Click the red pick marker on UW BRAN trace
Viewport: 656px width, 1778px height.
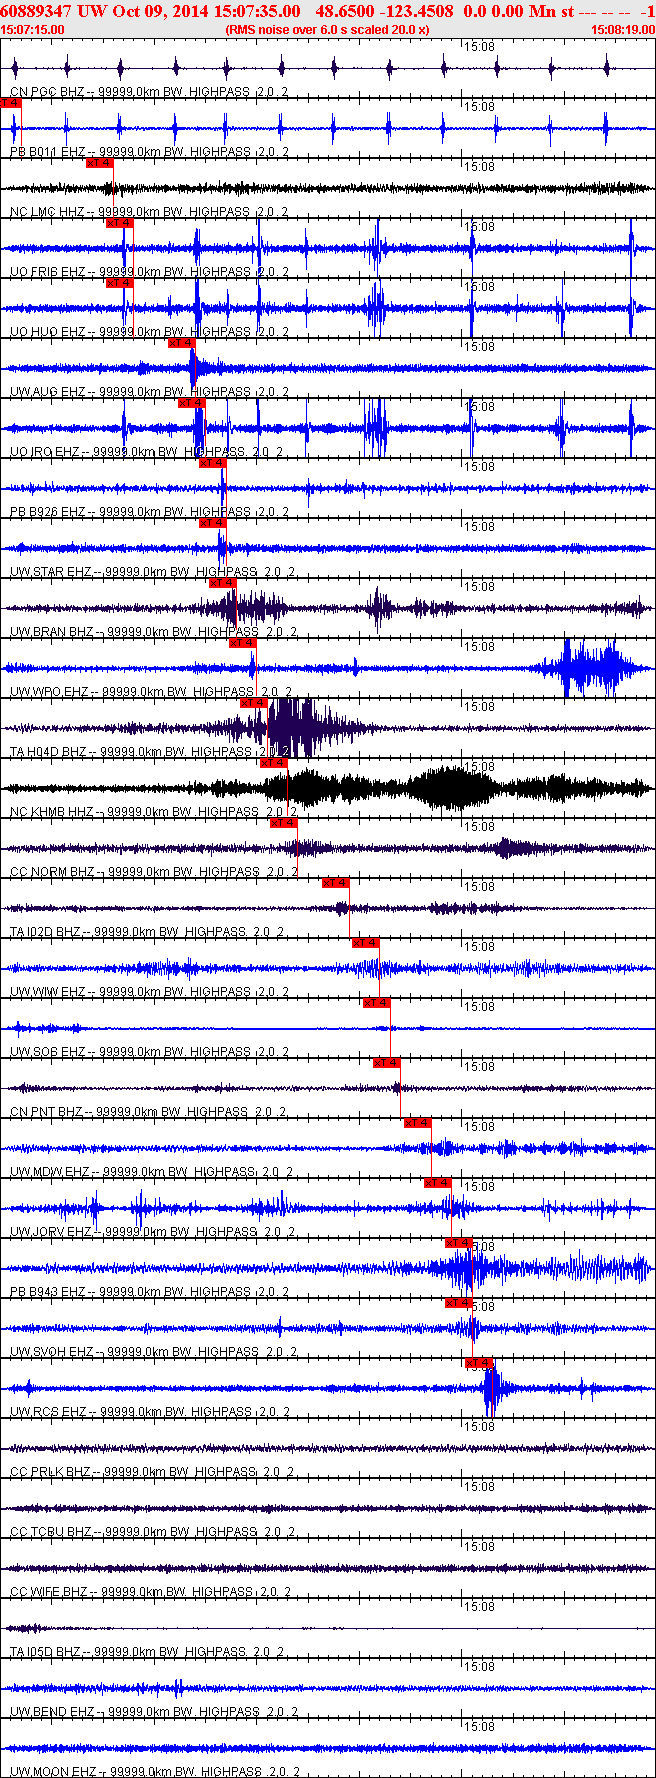223,583
